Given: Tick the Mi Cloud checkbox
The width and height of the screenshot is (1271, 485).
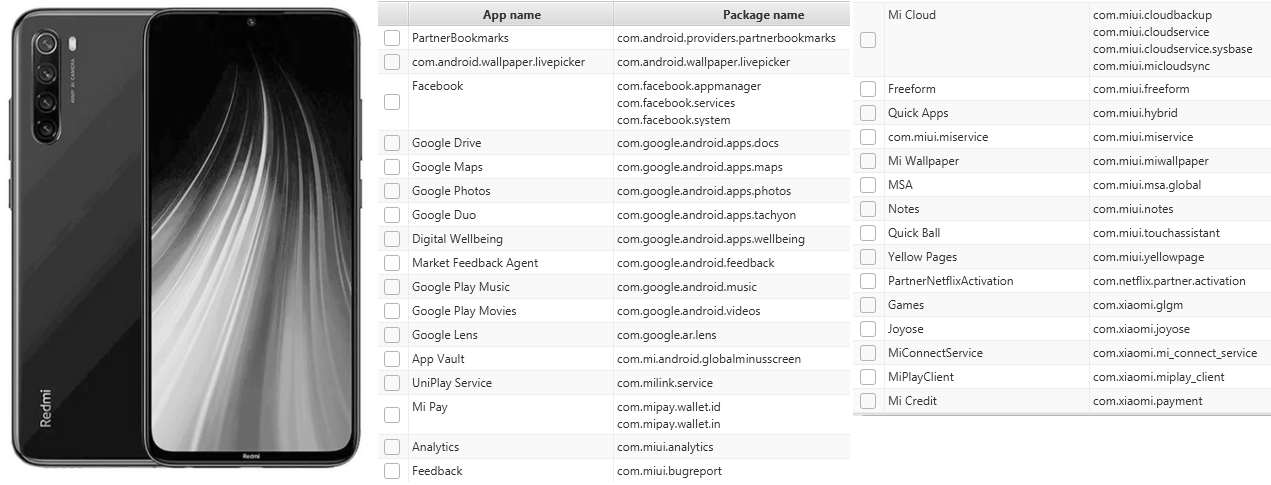Looking at the screenshot, I should tap(868, 40).
